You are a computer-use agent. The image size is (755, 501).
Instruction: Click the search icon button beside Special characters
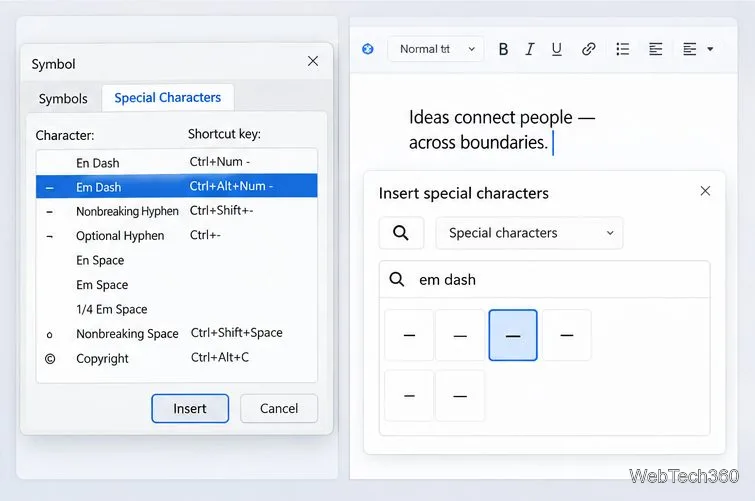coord(401,233)
